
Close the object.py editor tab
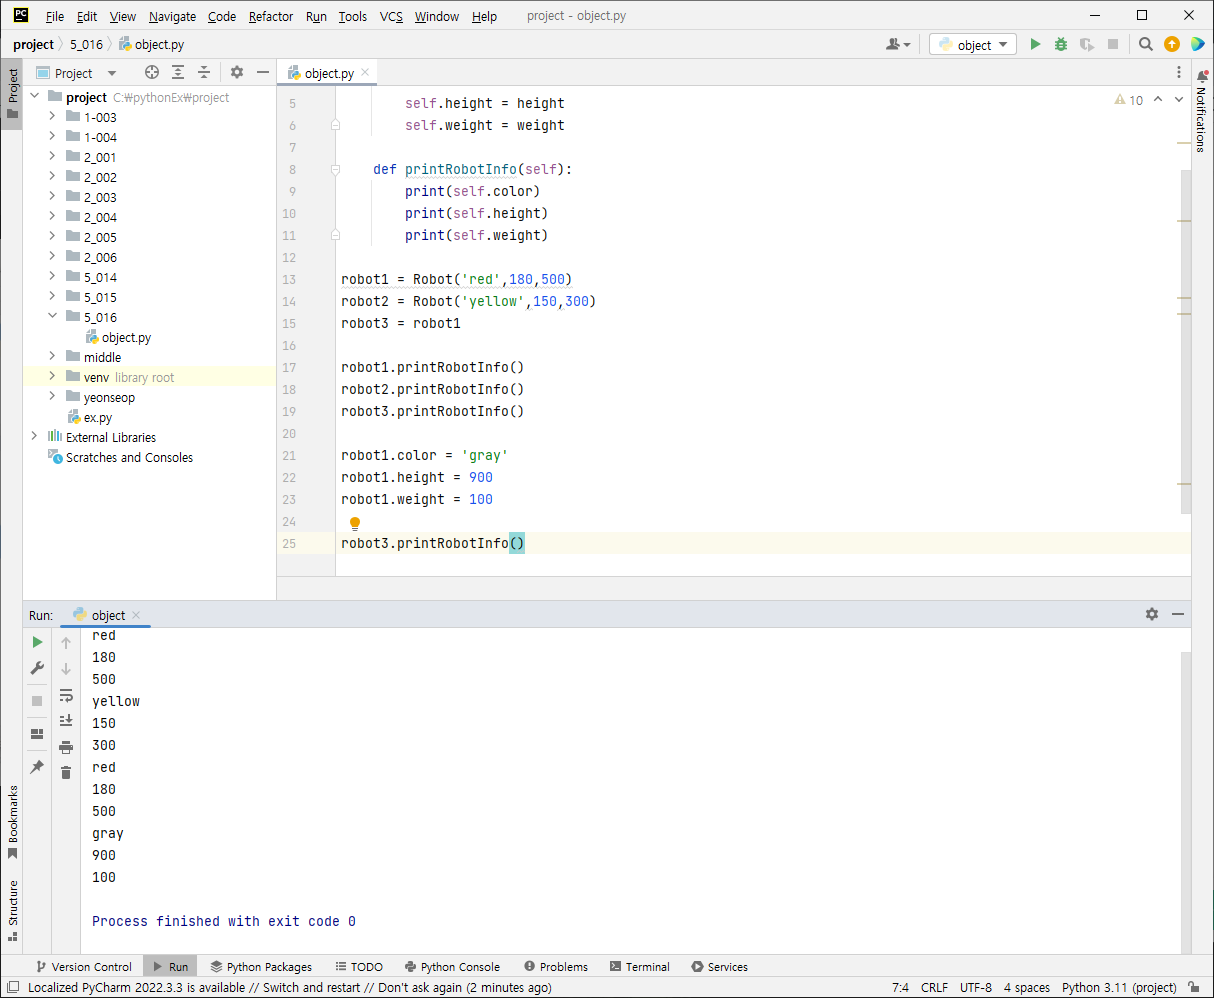click(366, 73)
